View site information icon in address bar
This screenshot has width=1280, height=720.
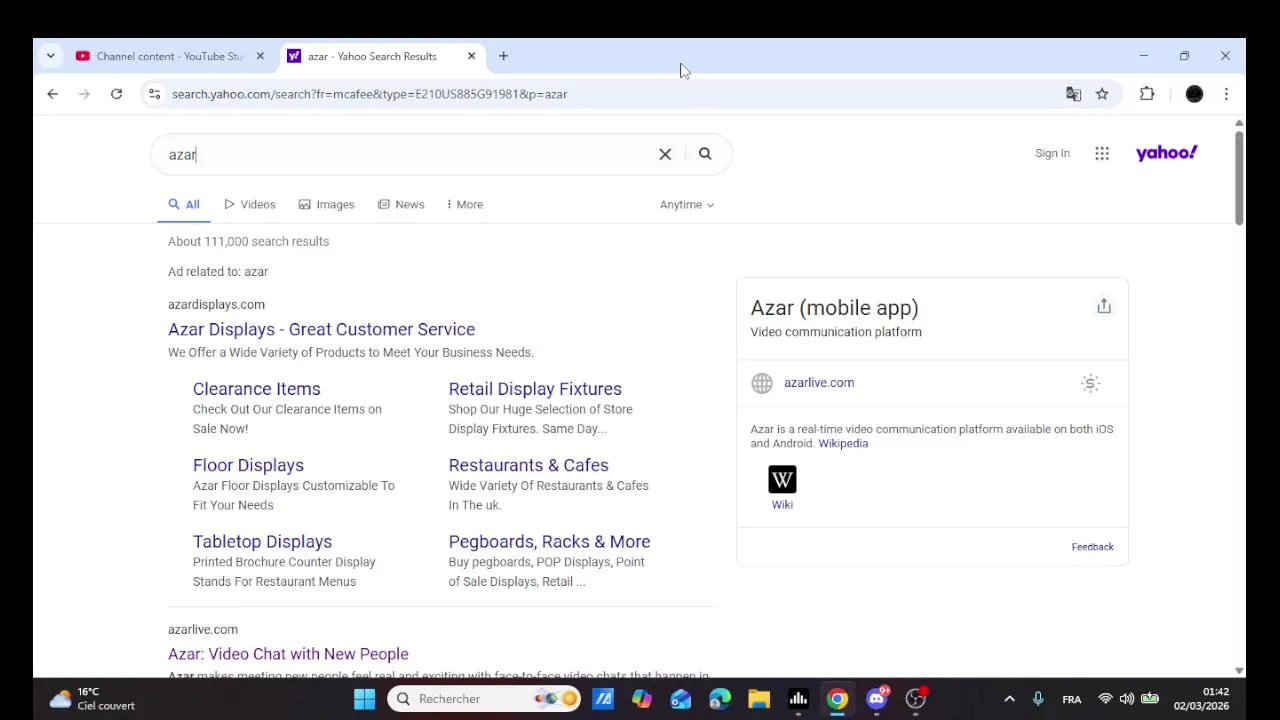tap(154, 94)
